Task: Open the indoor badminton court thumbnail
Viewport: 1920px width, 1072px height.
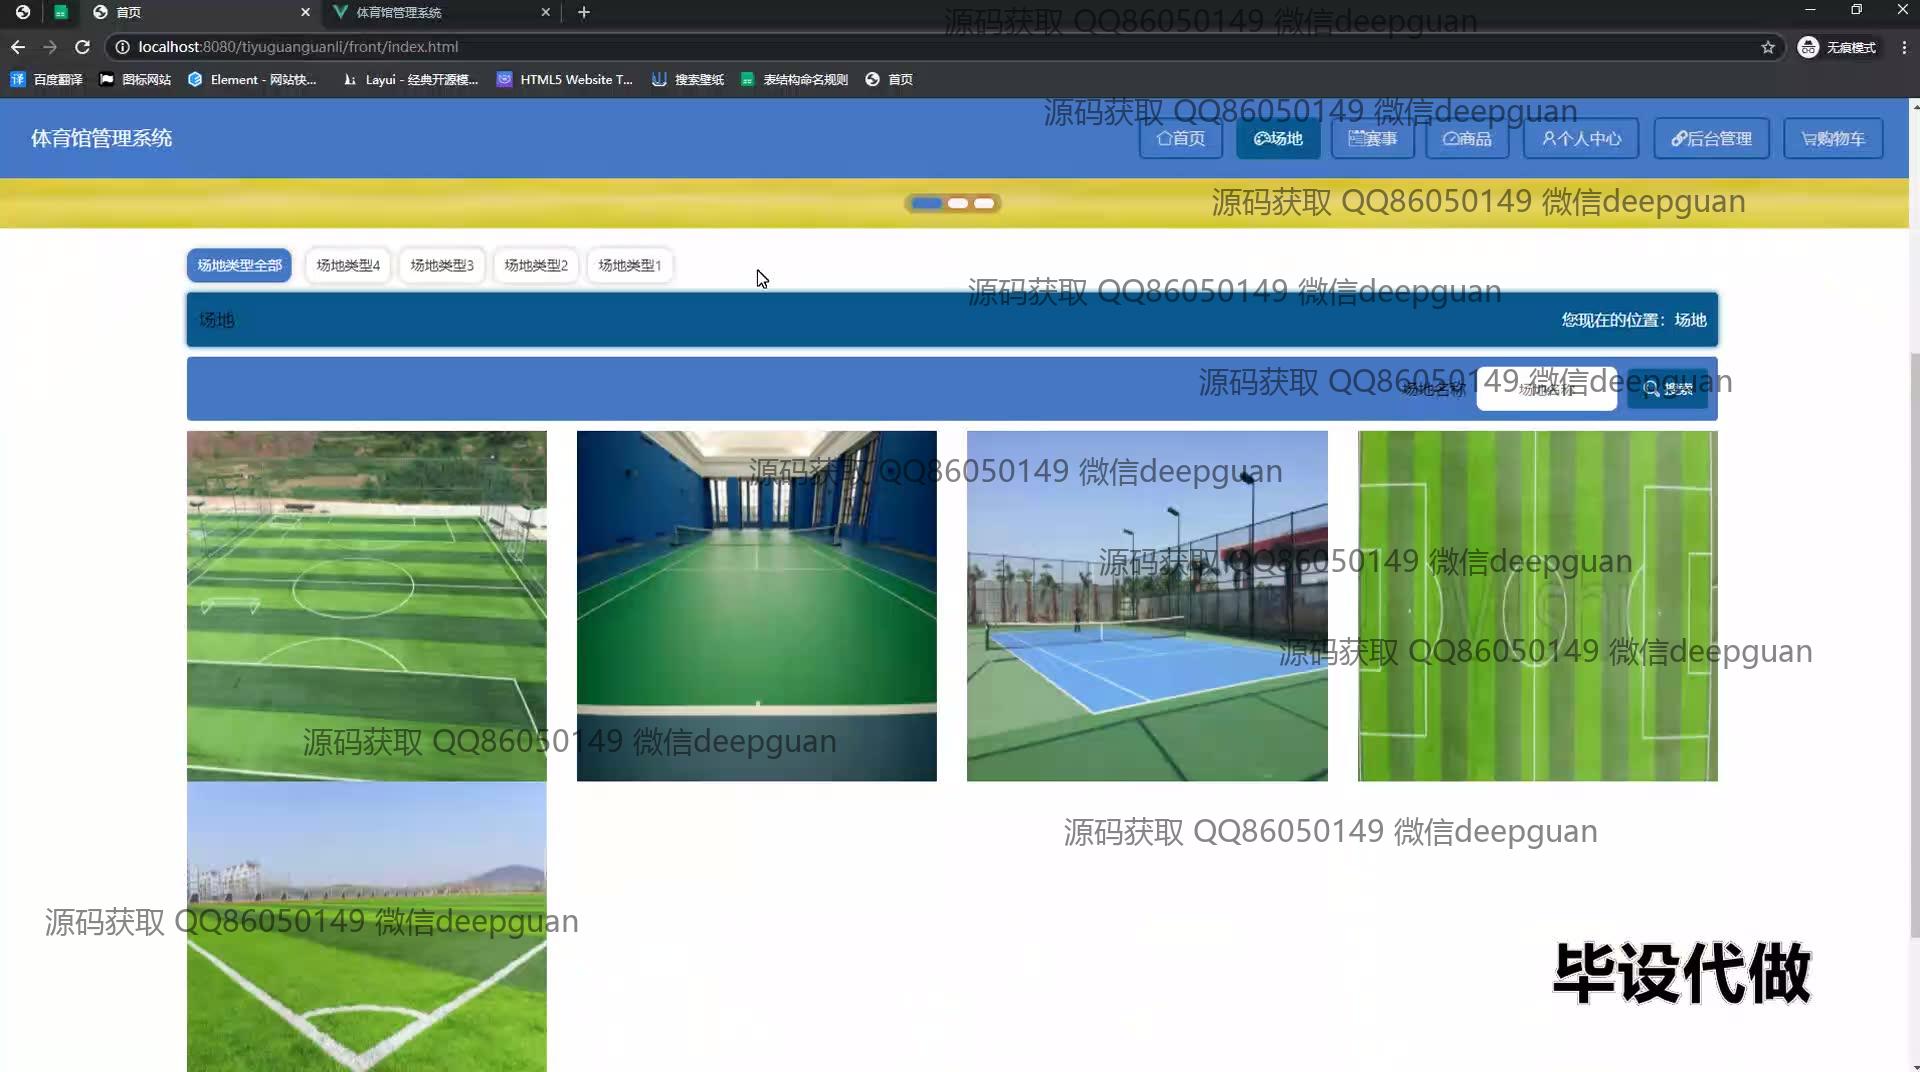Action: [757, 606]
